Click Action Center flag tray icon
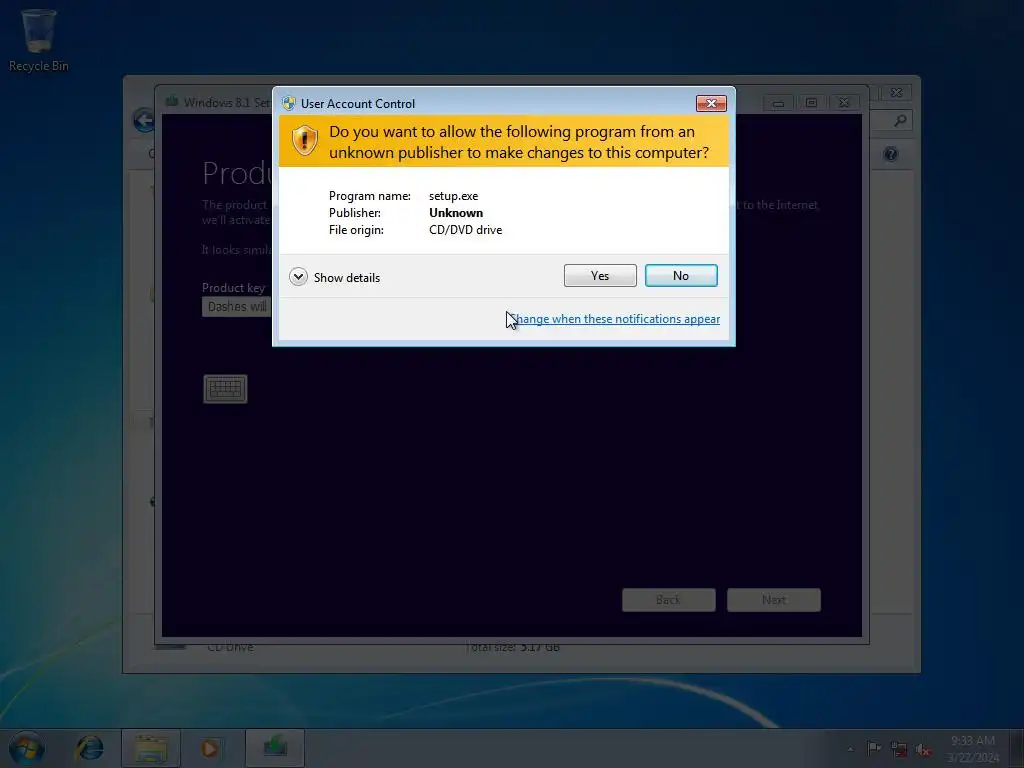 873,748
